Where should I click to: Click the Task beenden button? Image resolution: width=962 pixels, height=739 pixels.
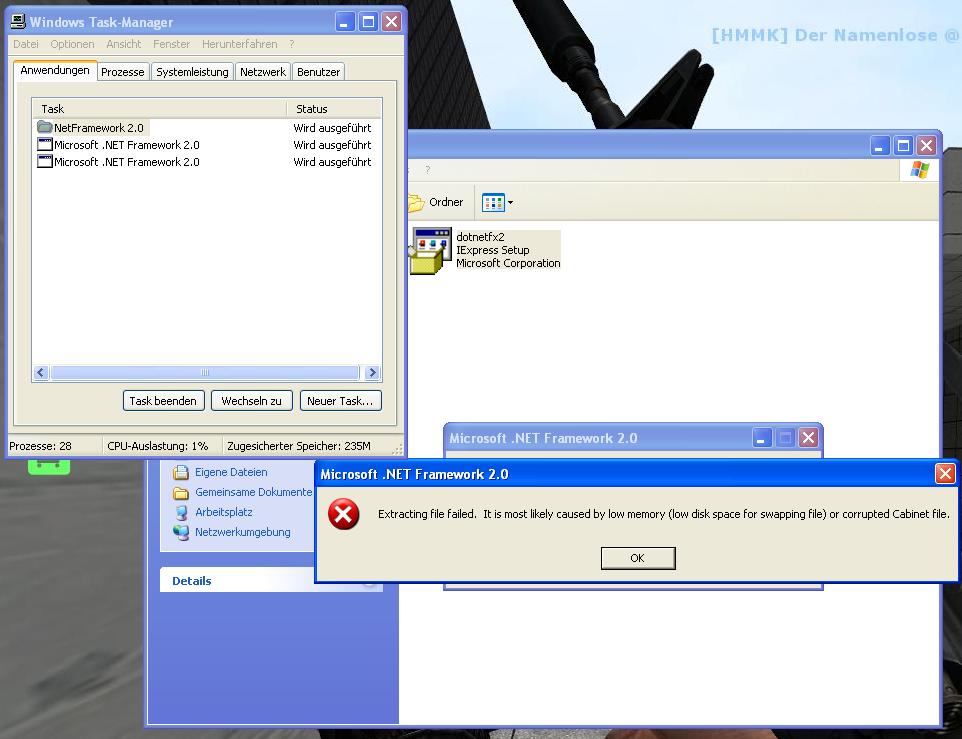[163, 400]
